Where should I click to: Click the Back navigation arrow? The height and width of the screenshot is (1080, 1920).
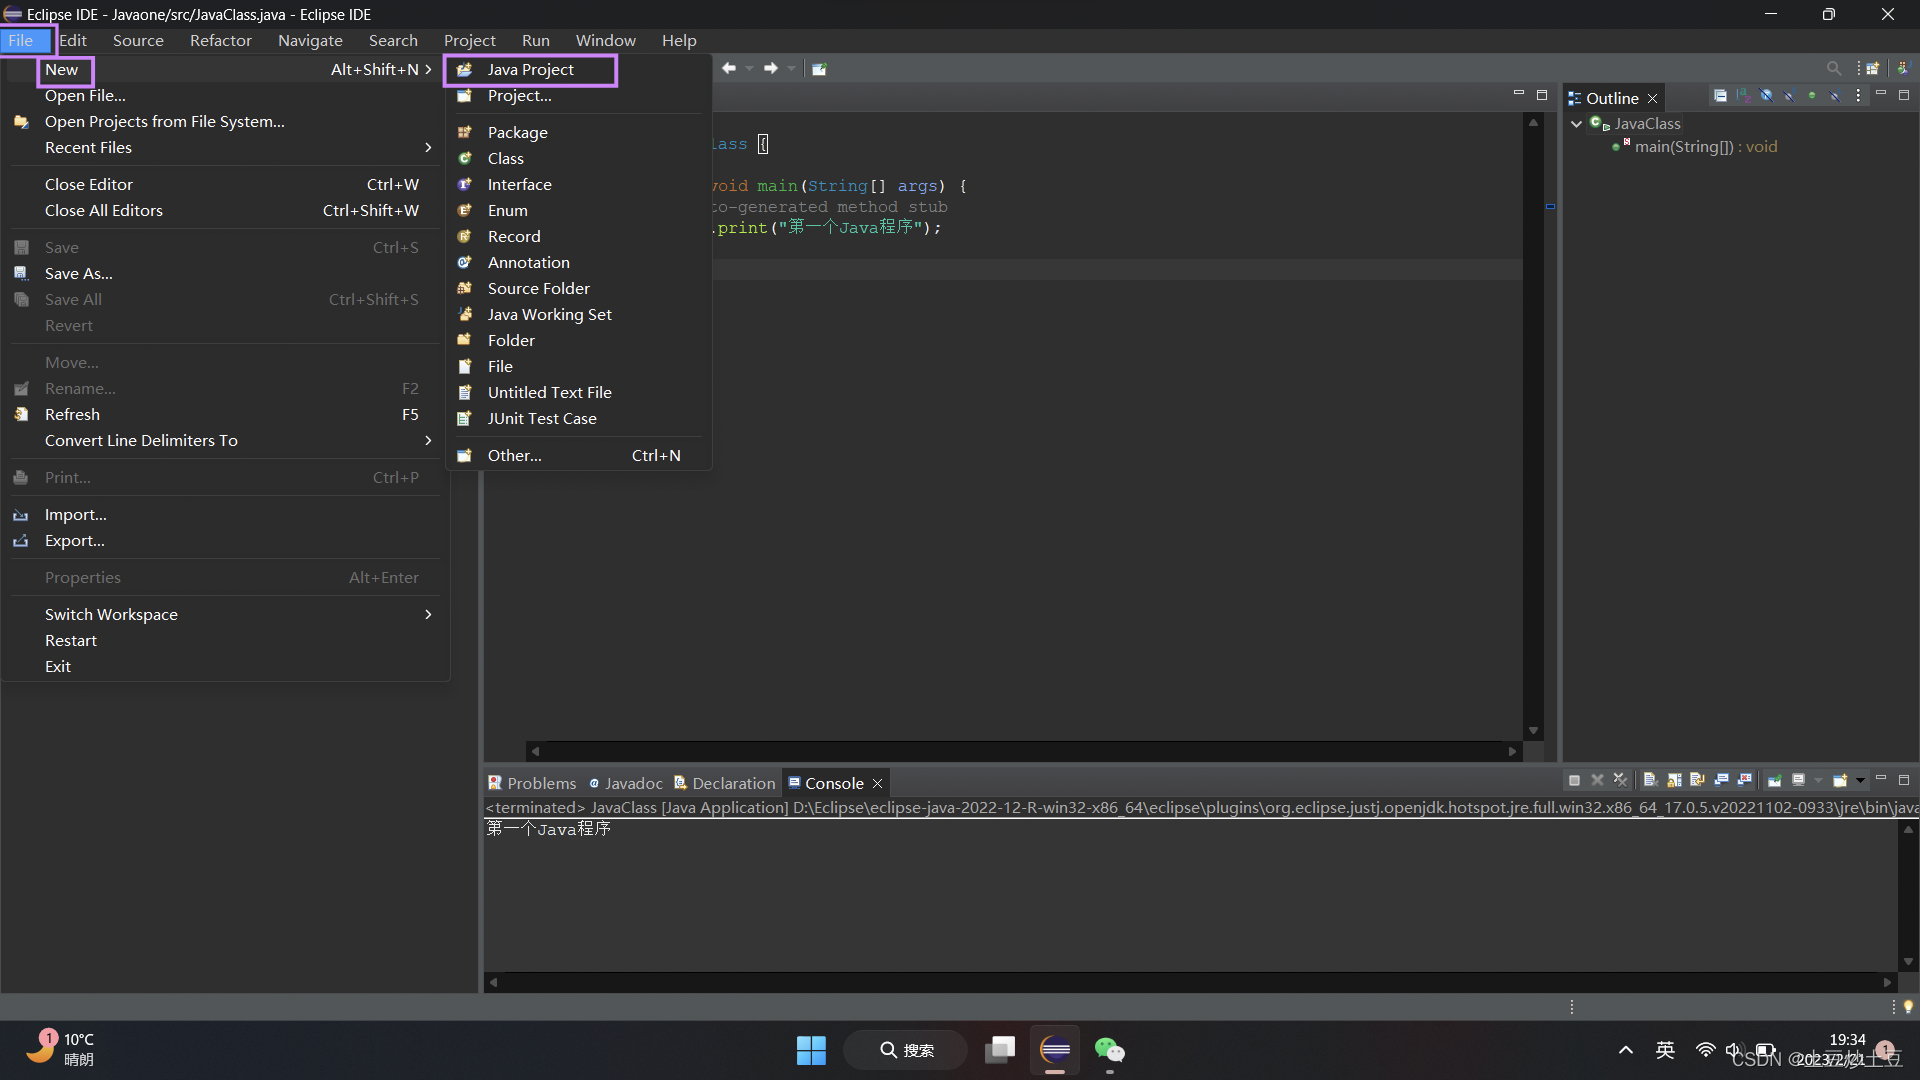point(729,68)
